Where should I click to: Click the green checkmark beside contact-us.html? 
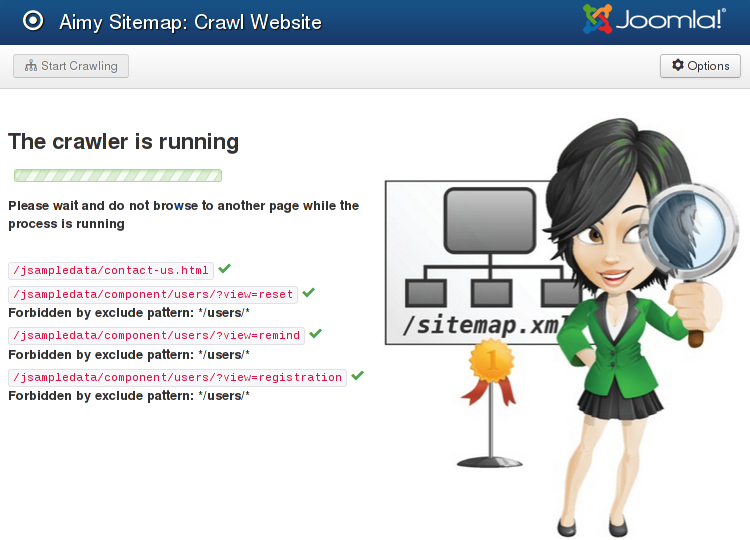pos(225,269)
